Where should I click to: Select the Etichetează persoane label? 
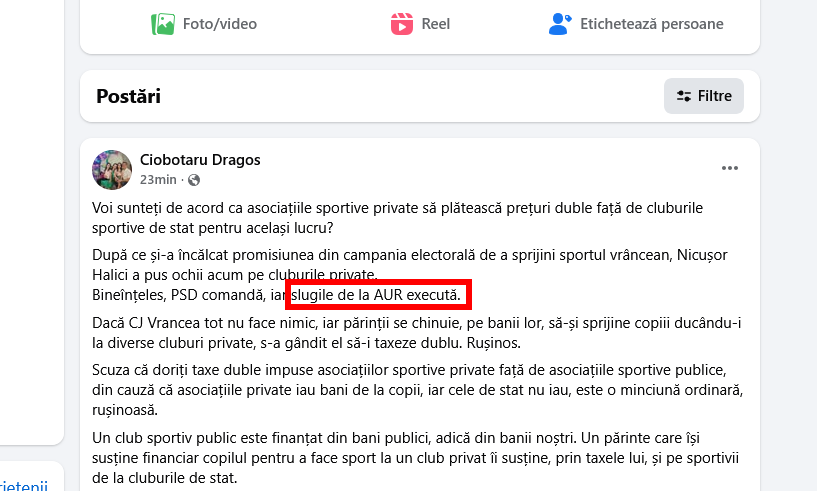point(651,24)
